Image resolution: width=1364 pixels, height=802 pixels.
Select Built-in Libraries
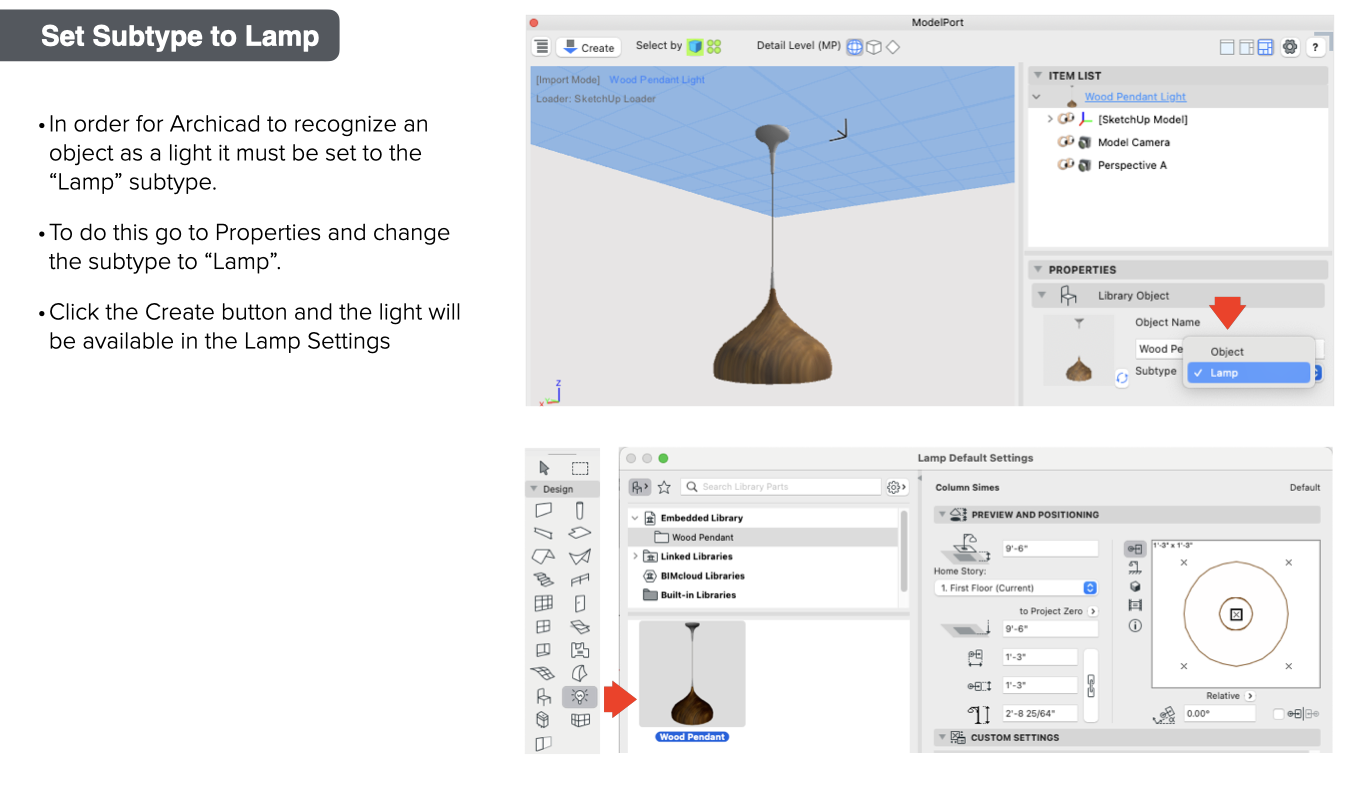point(698,595)
